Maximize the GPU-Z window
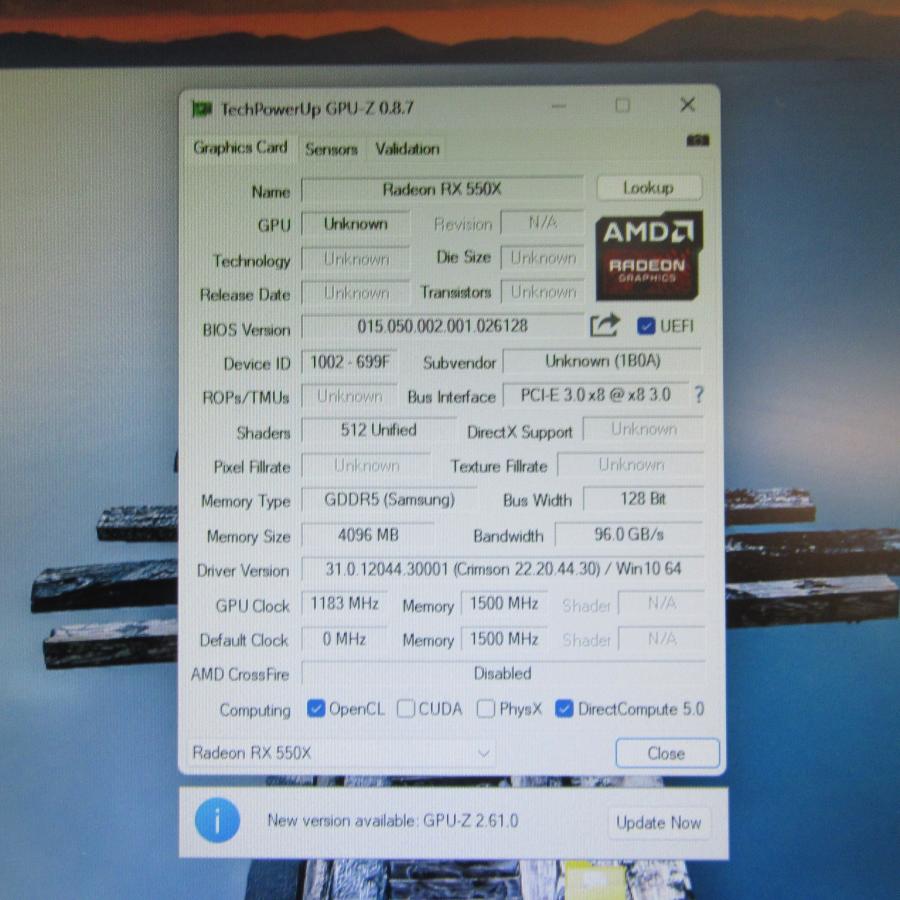This screenshot has width=900, height=900. pos(622,106)
